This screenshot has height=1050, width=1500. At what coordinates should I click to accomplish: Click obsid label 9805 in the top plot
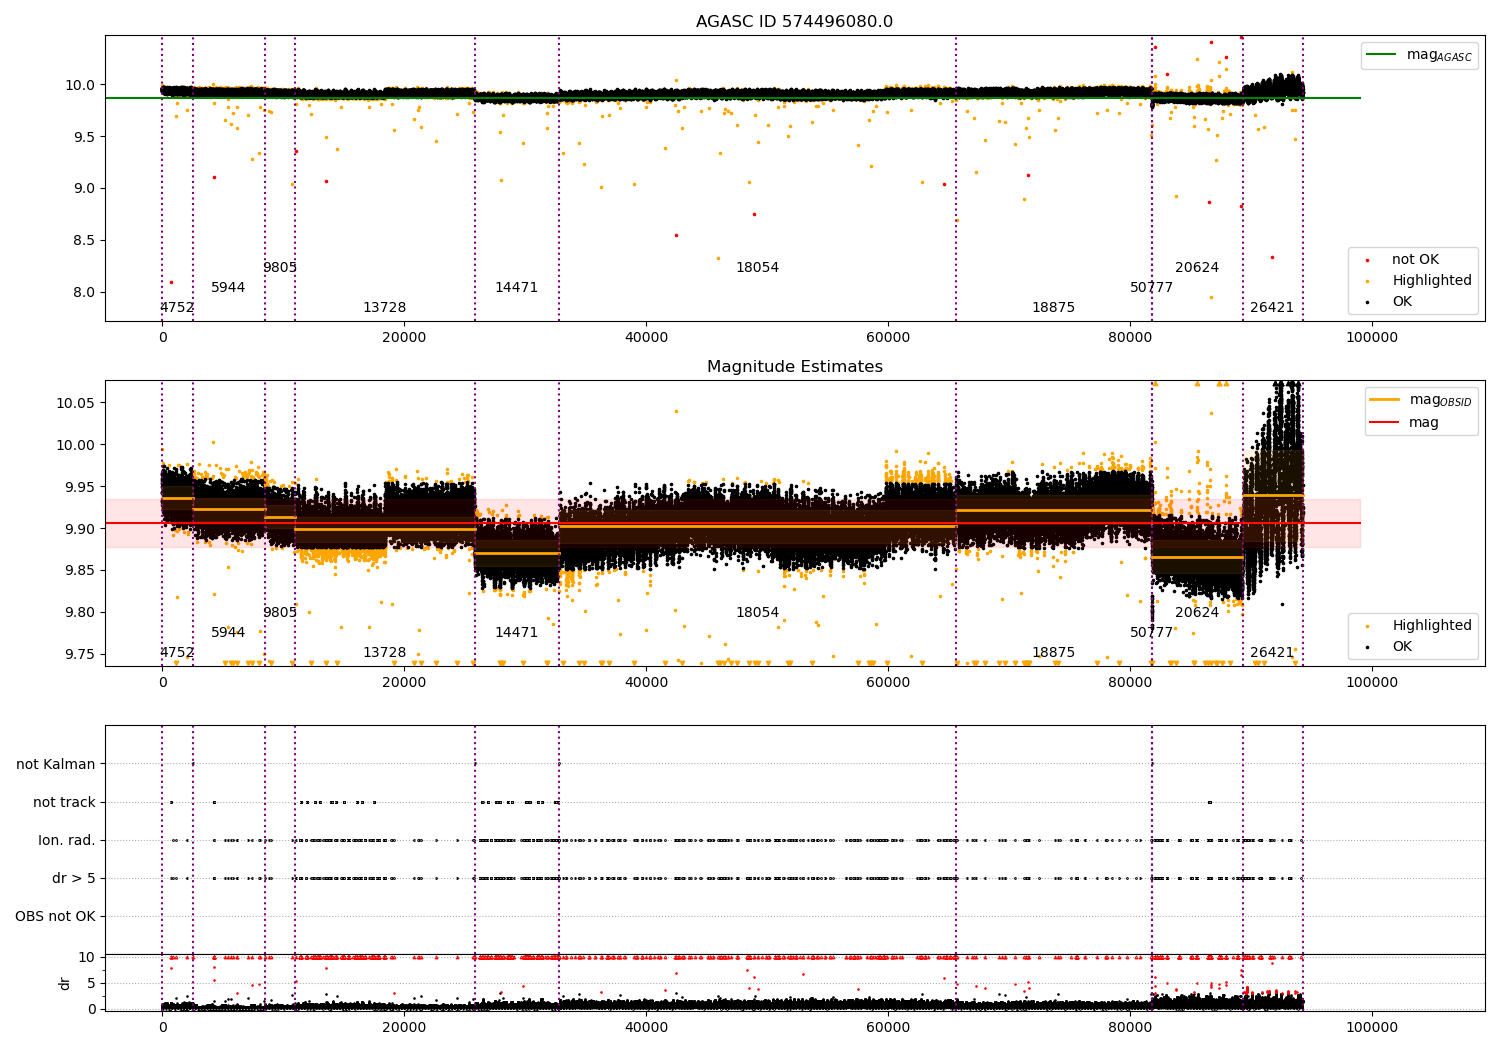point(280,268)
